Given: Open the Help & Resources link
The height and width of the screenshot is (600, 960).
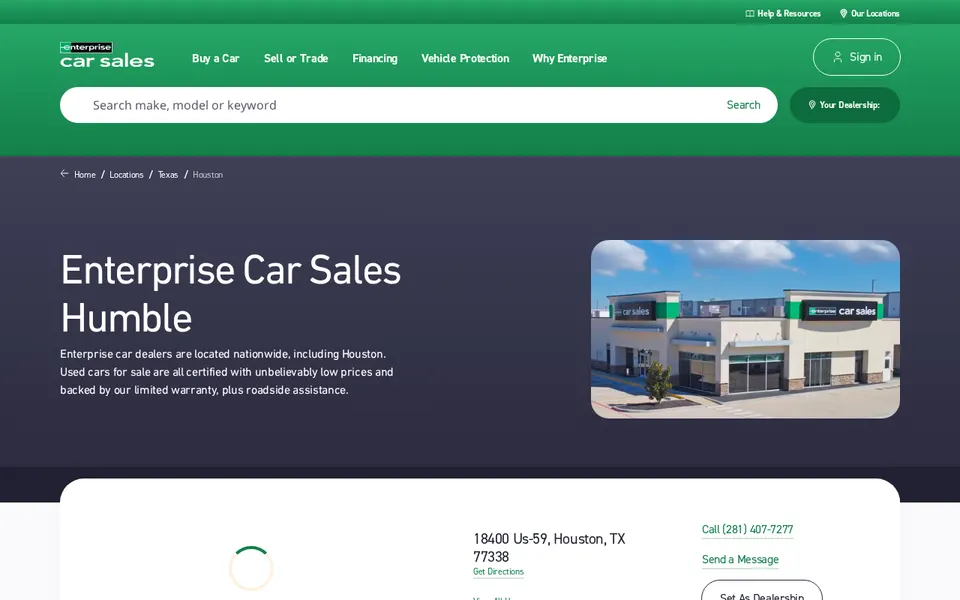Looking at the screenshot, I should pos(783,13).
